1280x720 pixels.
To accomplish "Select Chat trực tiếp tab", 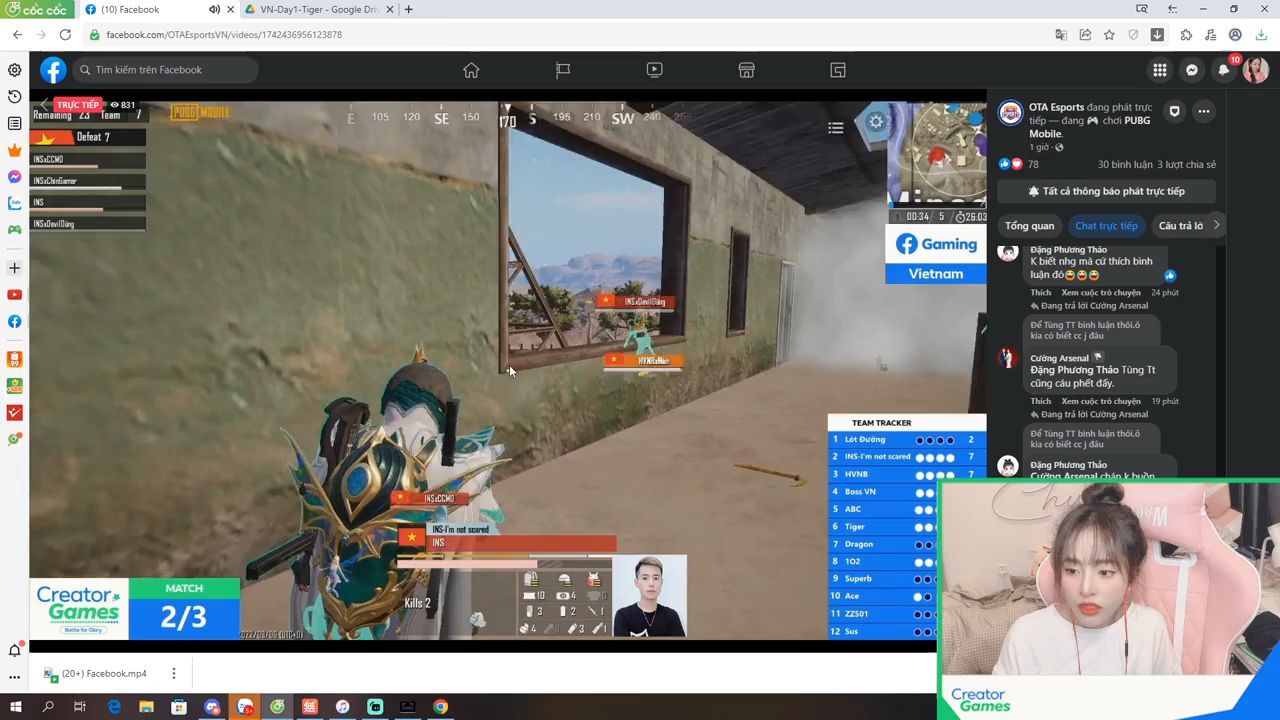I will 1106,226.
